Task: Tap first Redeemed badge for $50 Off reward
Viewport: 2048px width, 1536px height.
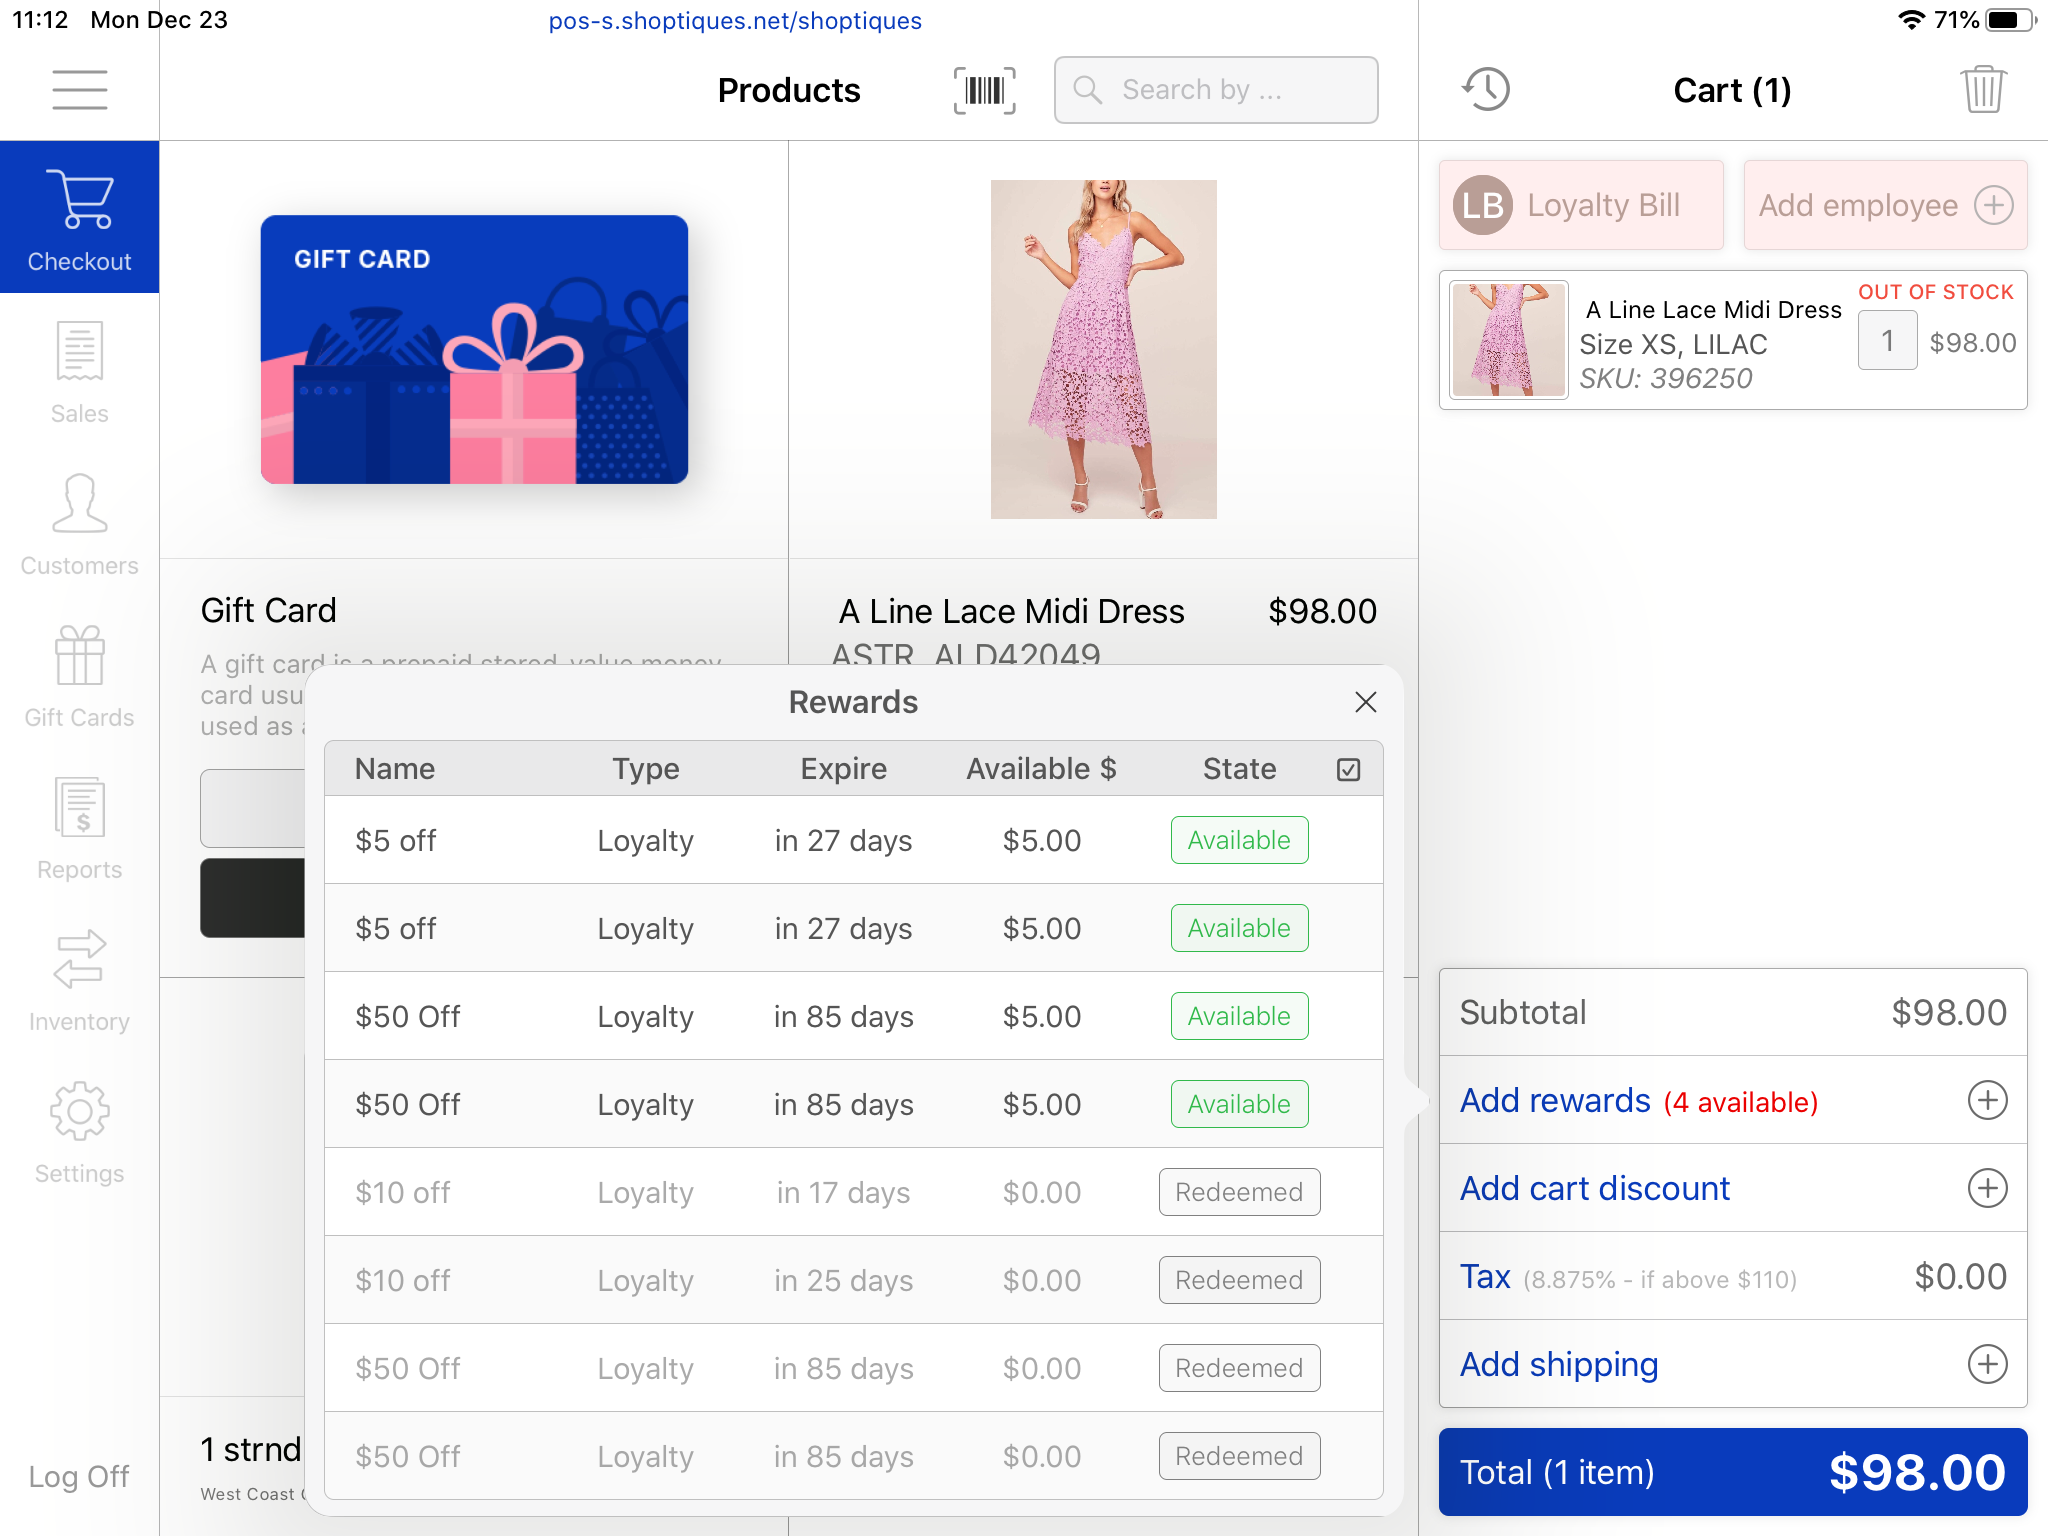Action: point(1239,1368)
